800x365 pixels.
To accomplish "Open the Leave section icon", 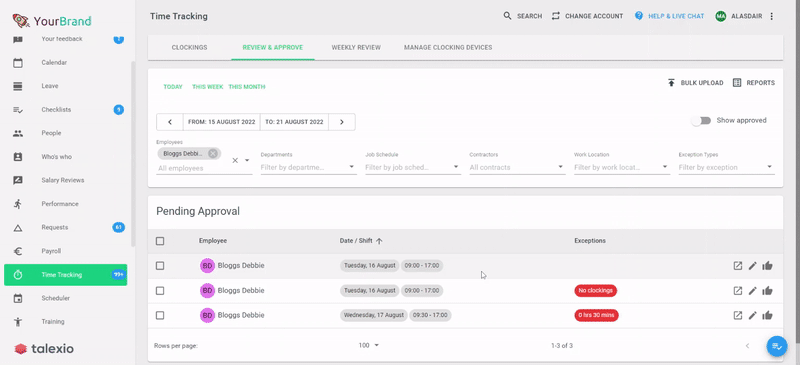I will tap(18, 86).
